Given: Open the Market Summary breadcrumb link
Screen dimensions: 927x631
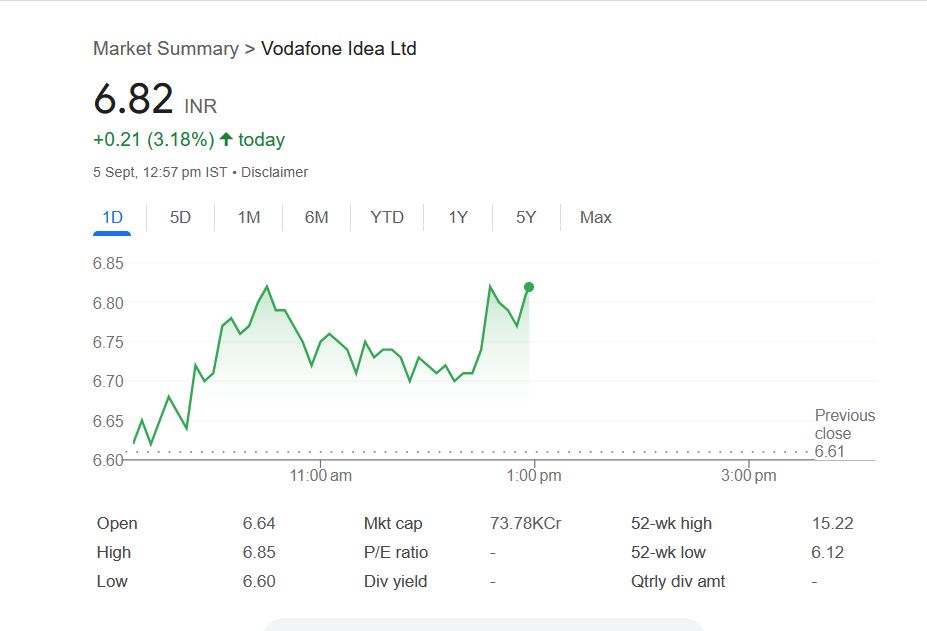Looking at the screenshot, I should click(165, 48).
